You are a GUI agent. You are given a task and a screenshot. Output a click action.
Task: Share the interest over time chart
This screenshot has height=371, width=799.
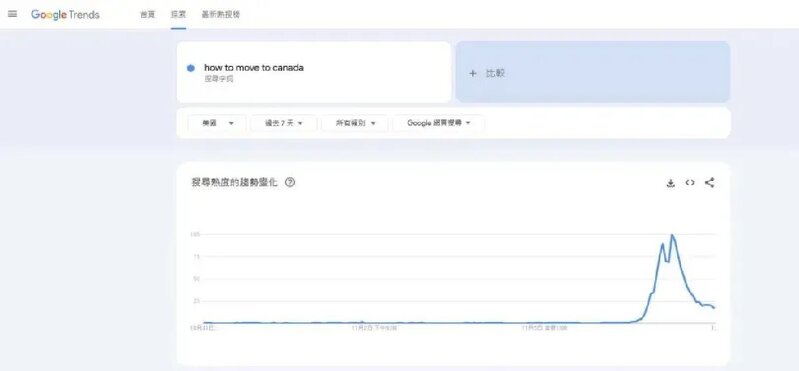(x=709, y=182)
